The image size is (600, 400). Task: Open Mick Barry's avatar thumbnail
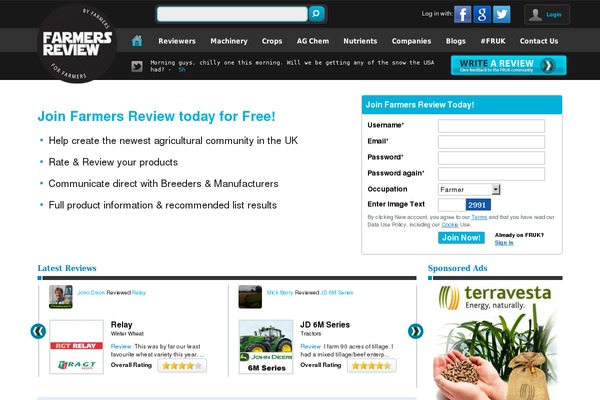point(250,297)
